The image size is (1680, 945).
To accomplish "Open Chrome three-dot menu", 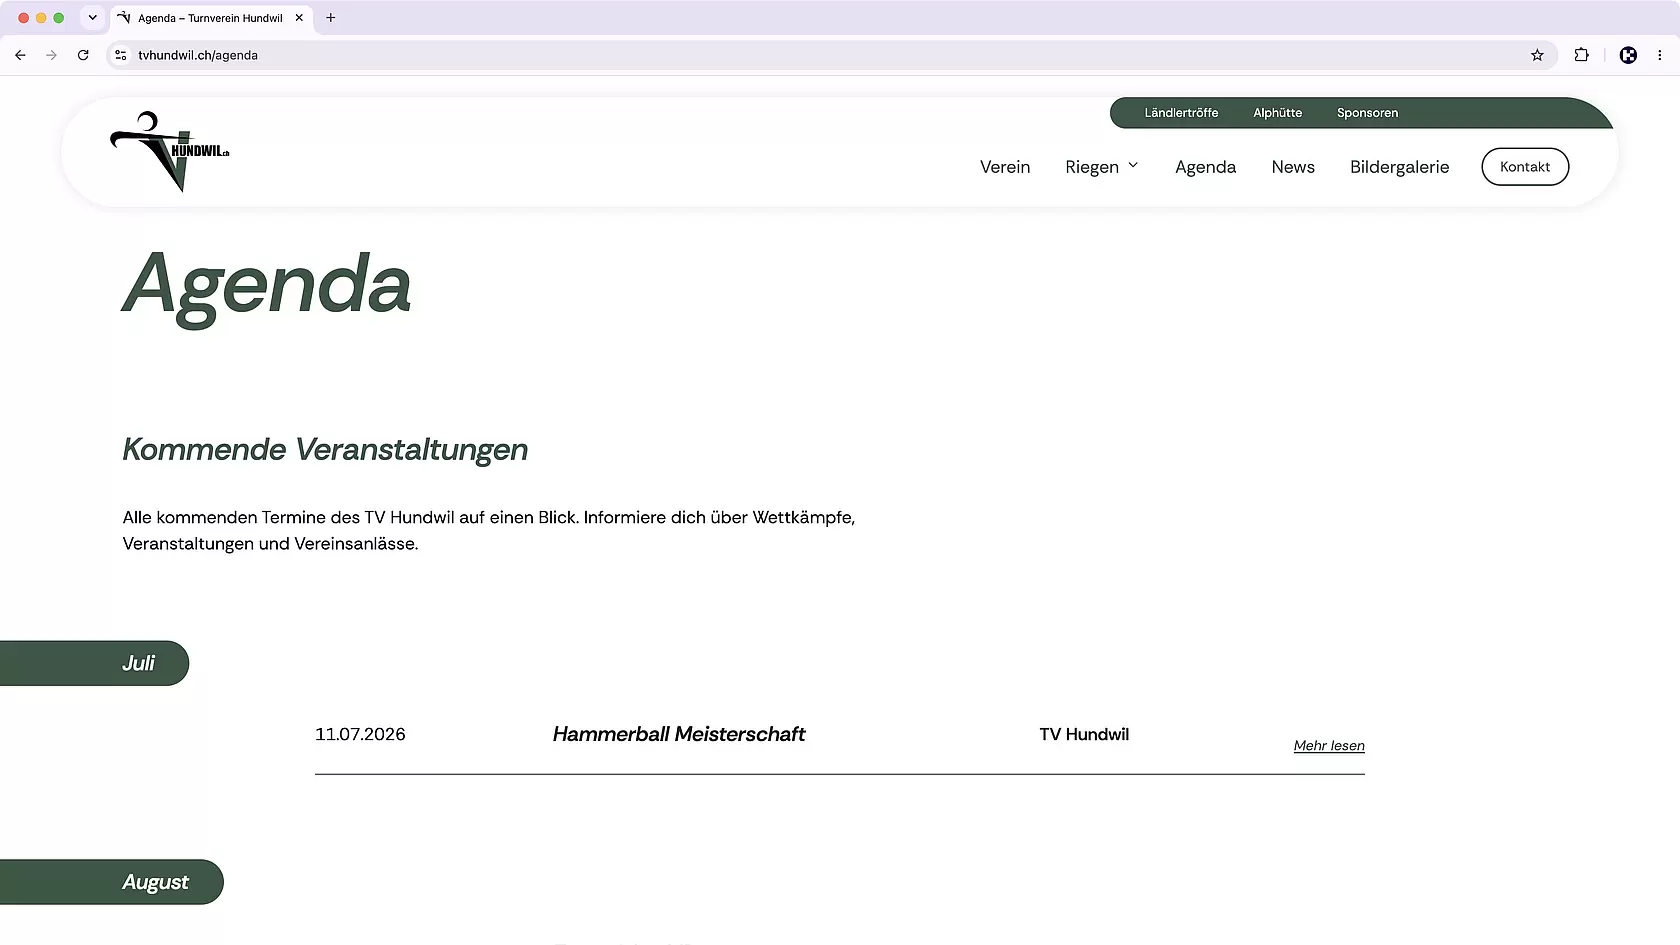I will (x=1660, y=55).
